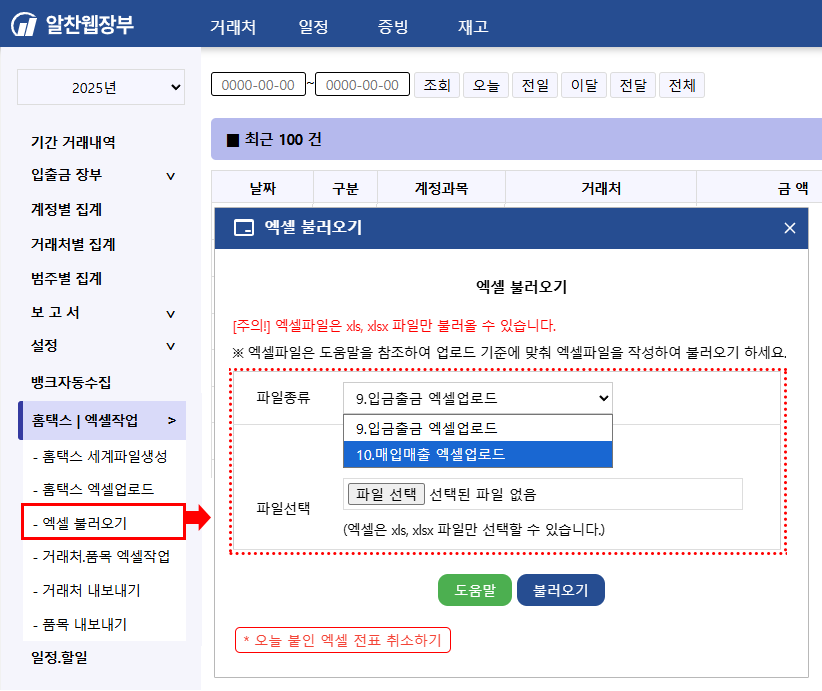The width and height of the screenshot is (822, 691).
Task: Click the 오늘 date filter button
Action: (x=486, y=85)
